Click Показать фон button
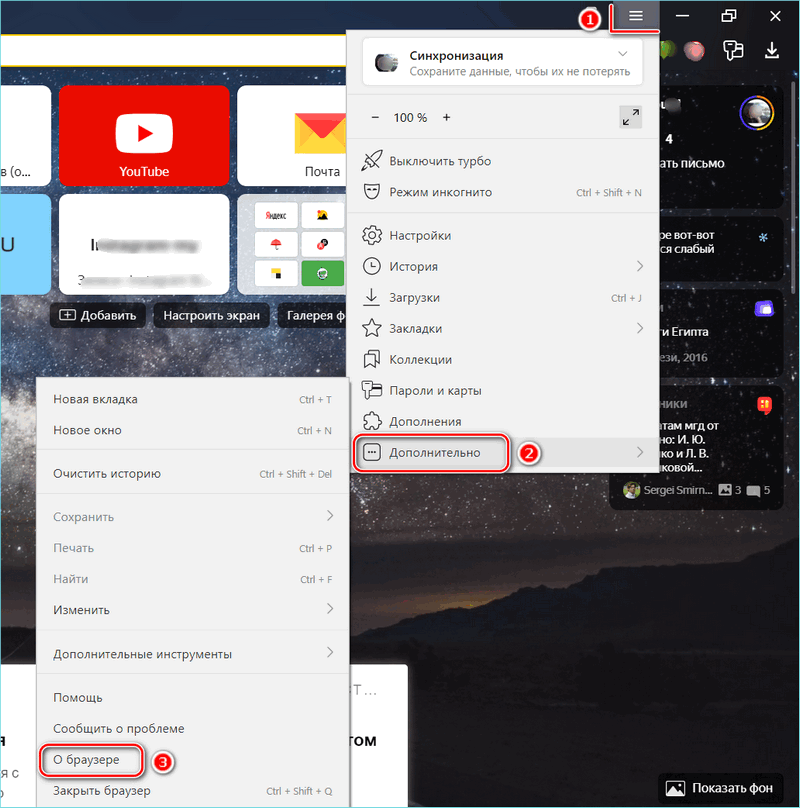800x808 pixels. click(x=720, y=787)
